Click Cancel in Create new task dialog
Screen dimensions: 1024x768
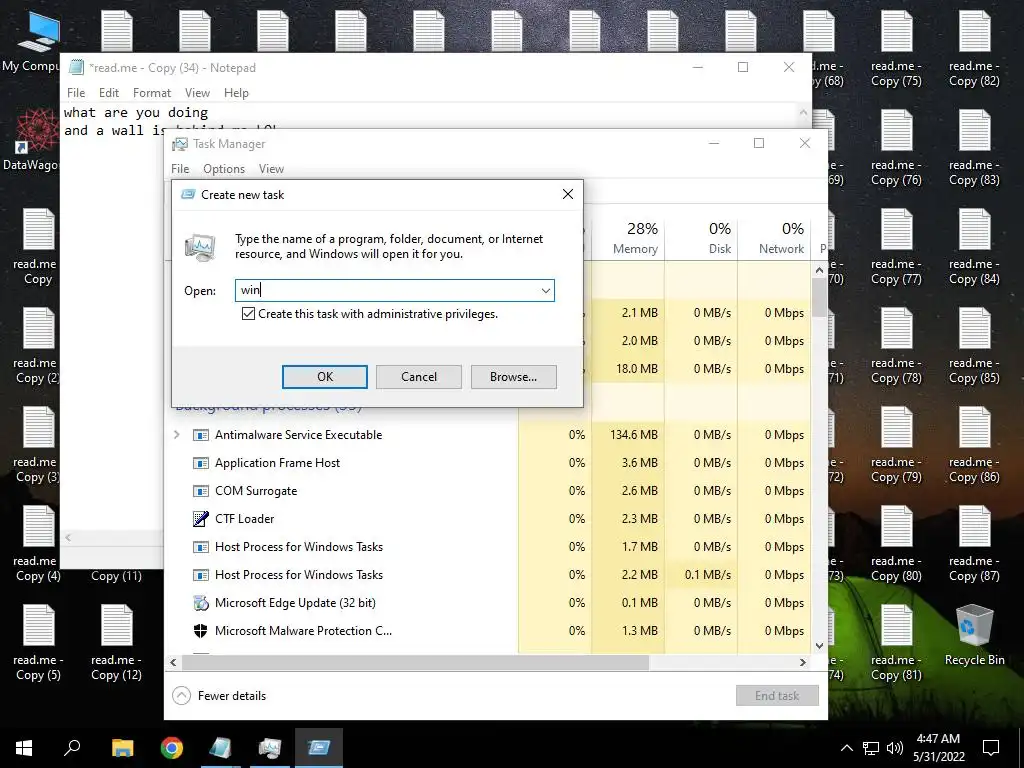point(419,377)
